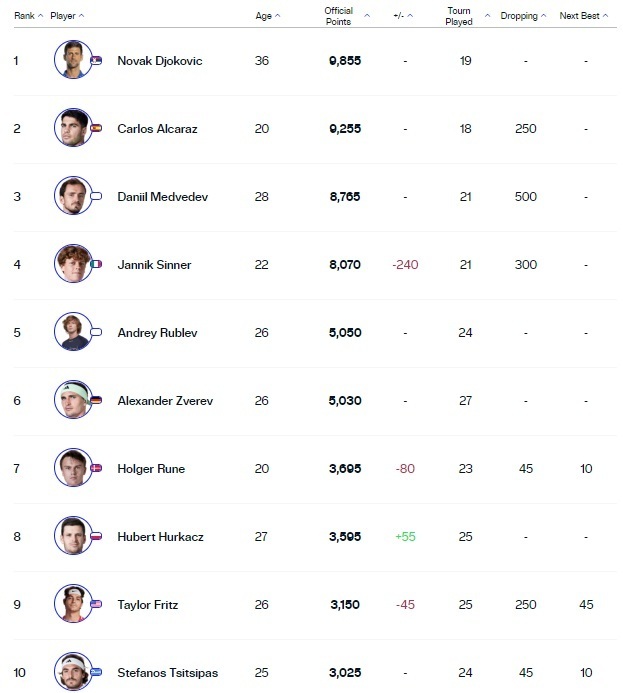
Task: Sort by the Dropping column
Action: (524, 16)
